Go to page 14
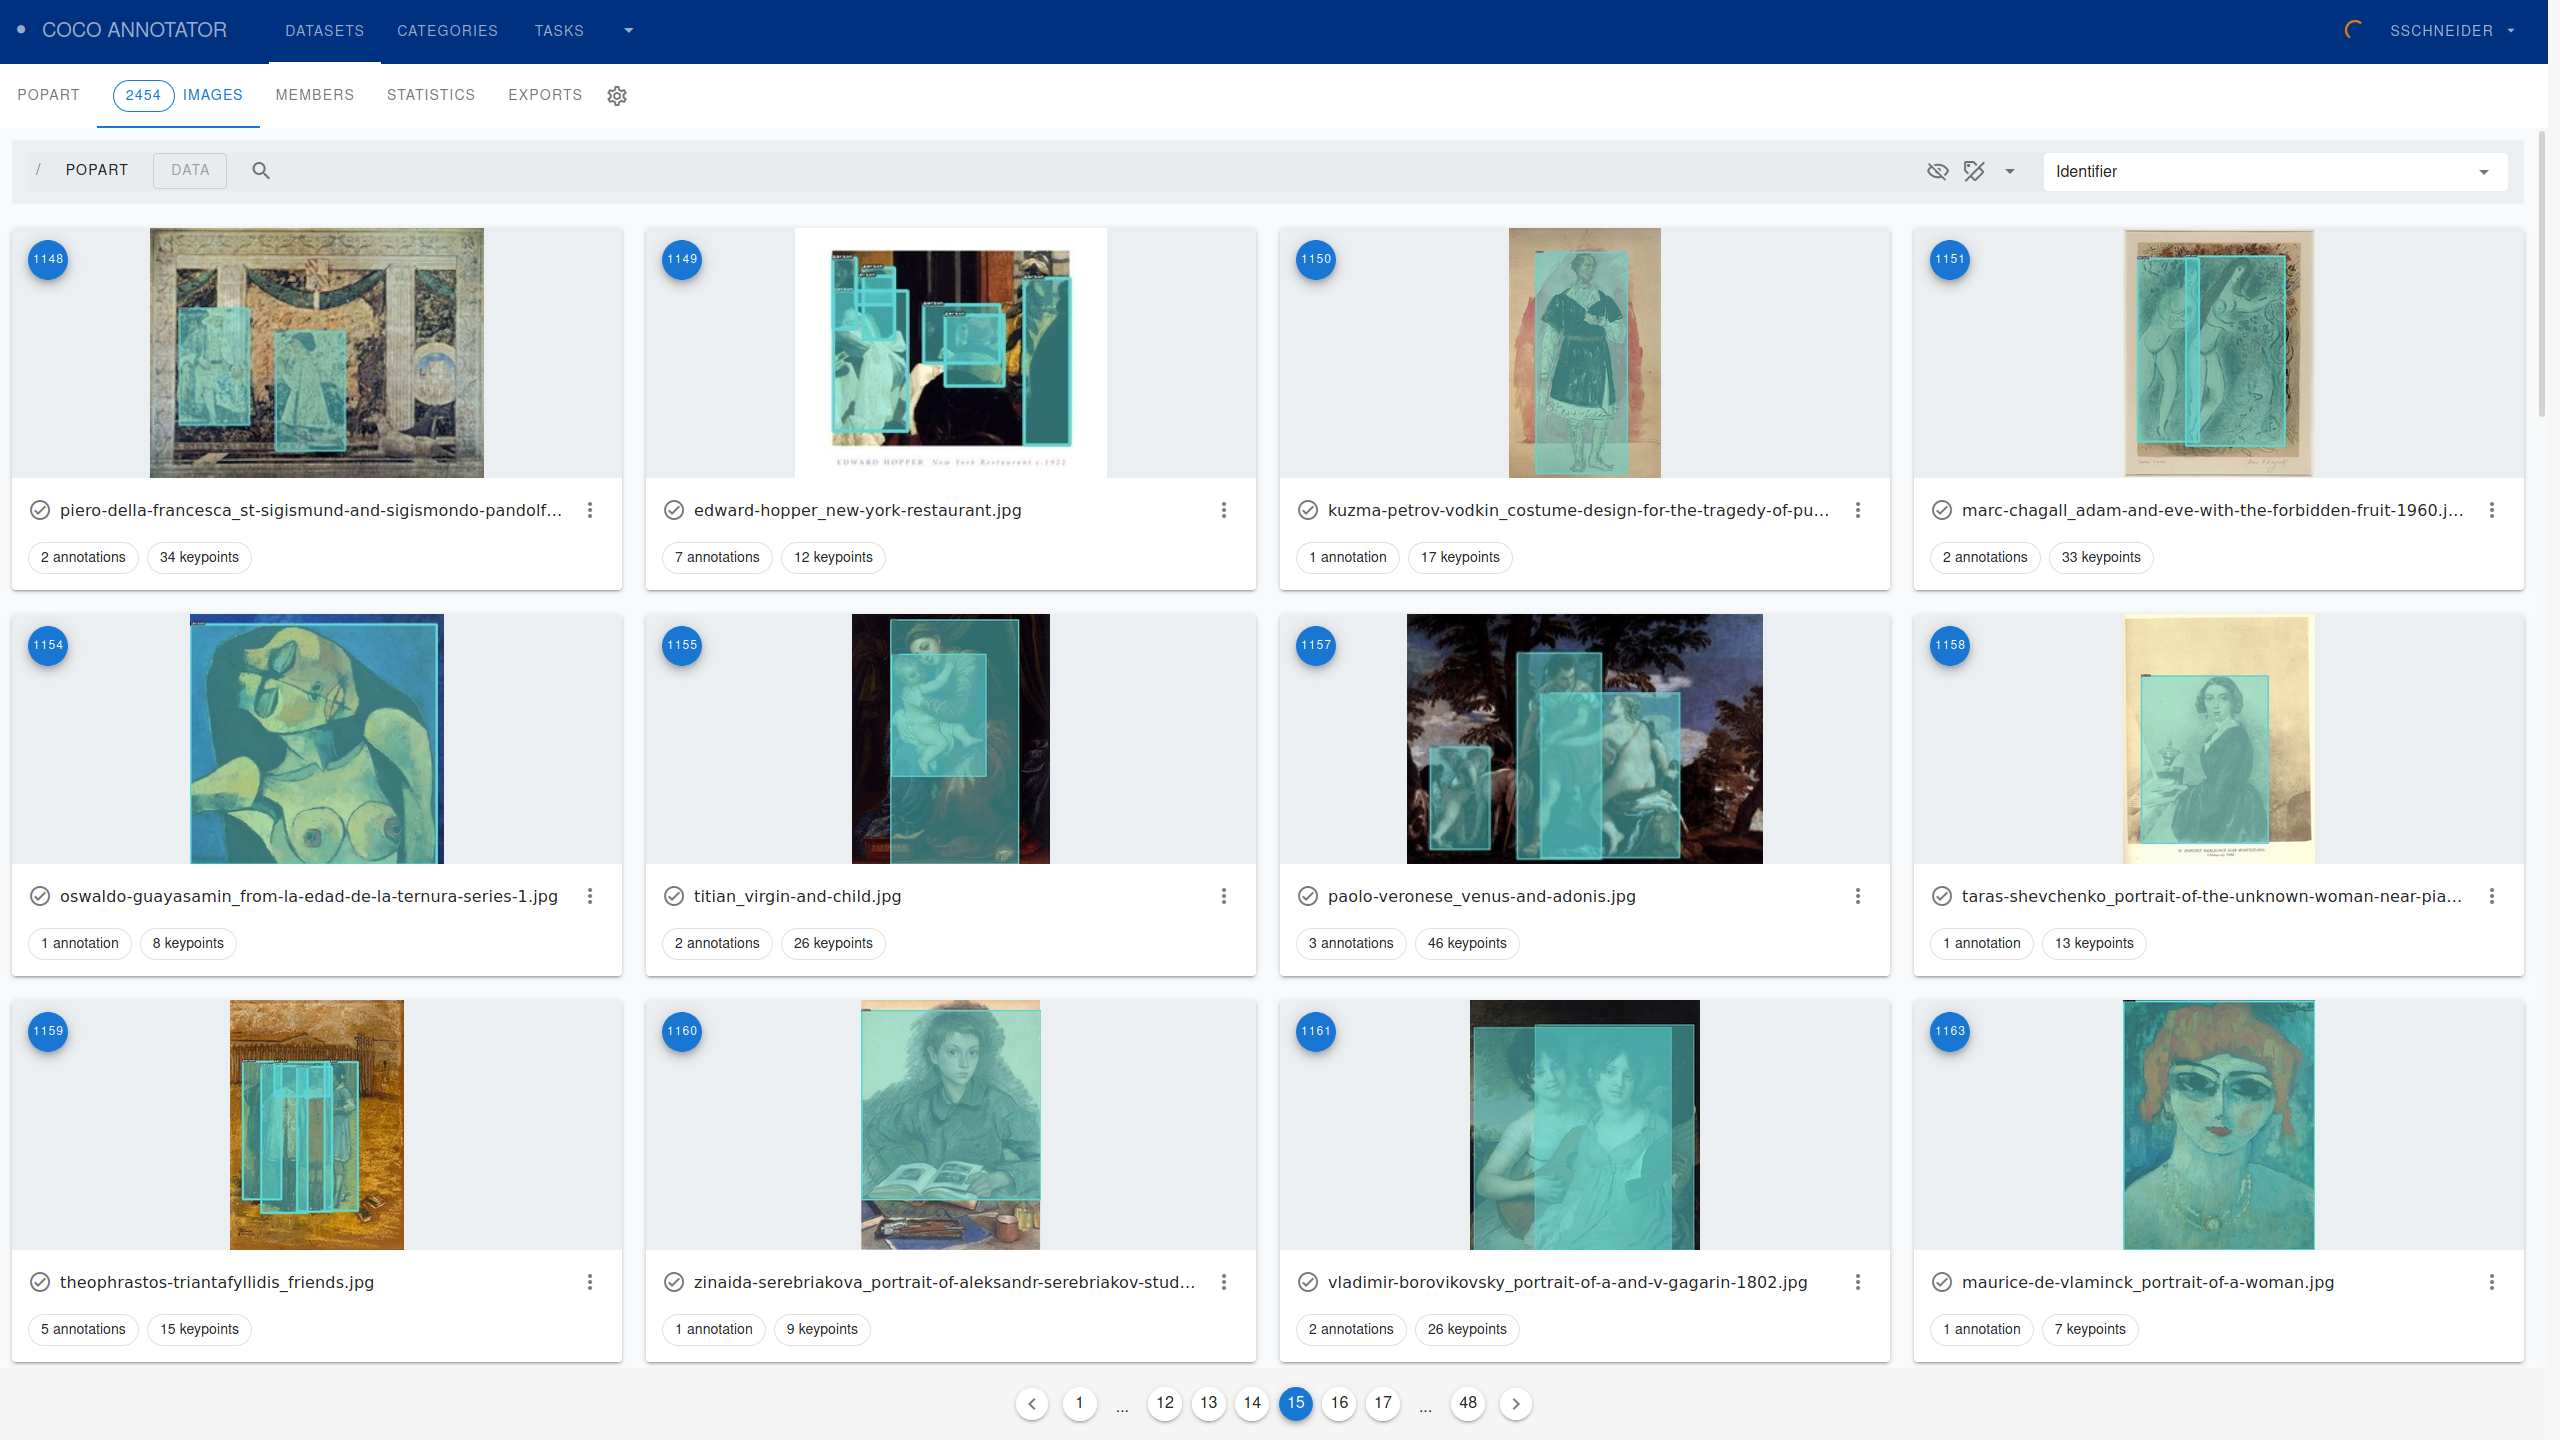Viewport: 2560px width, 1440px height. 1252,1403
